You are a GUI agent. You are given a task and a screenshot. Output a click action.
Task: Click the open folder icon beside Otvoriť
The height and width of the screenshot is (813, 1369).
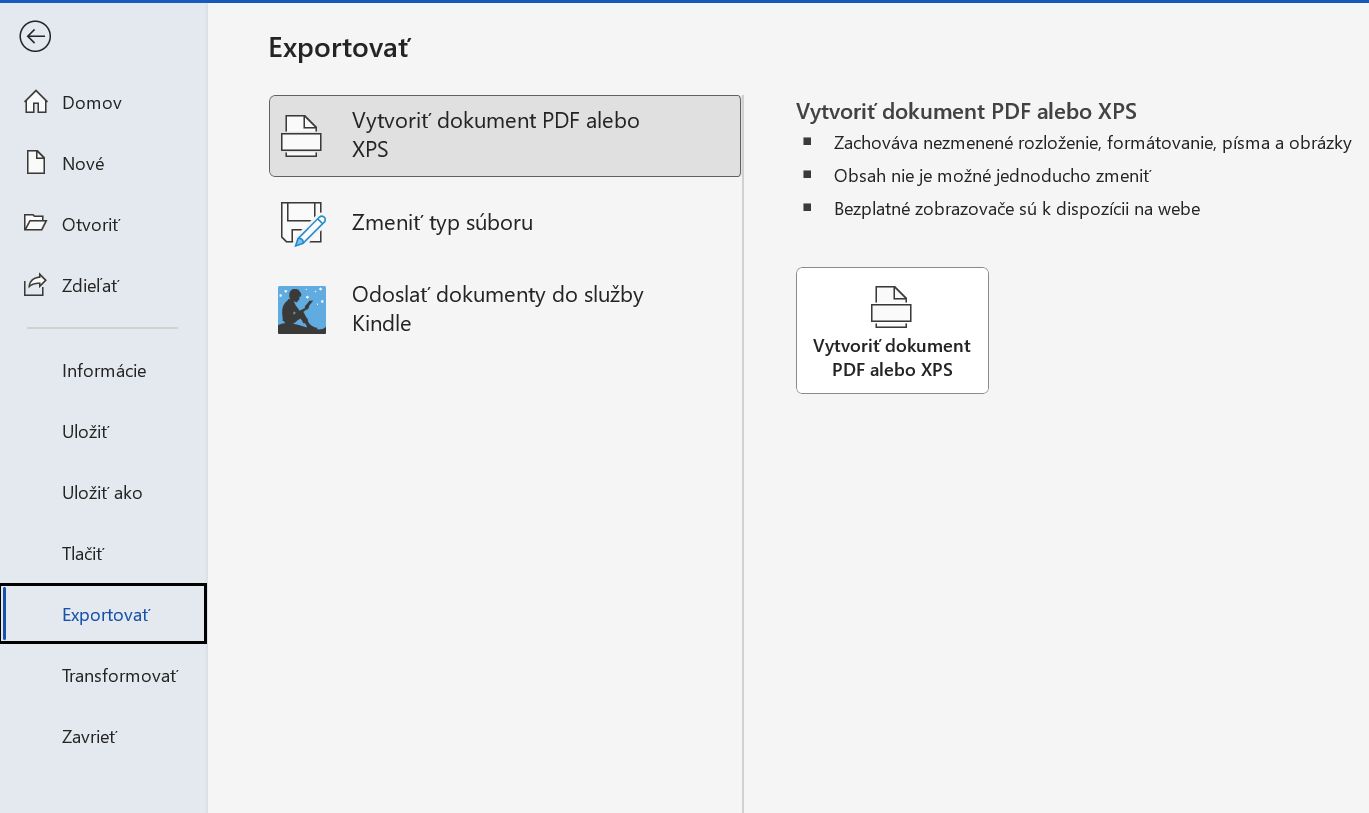[x=36, y=223]
